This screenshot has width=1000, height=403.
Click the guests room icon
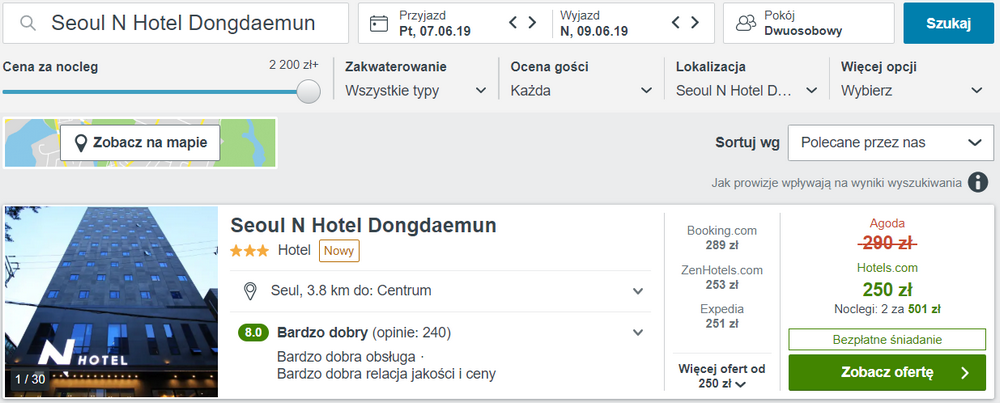746,23
